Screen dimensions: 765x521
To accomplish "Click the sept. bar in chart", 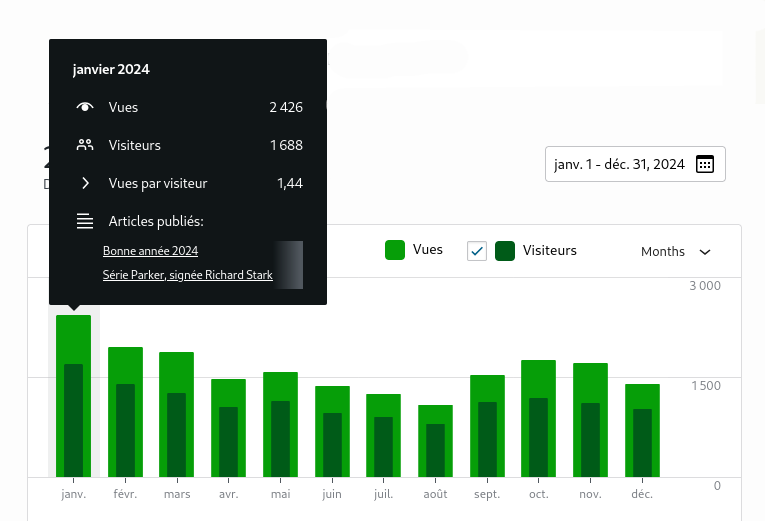I will click(x=487, y=426).
